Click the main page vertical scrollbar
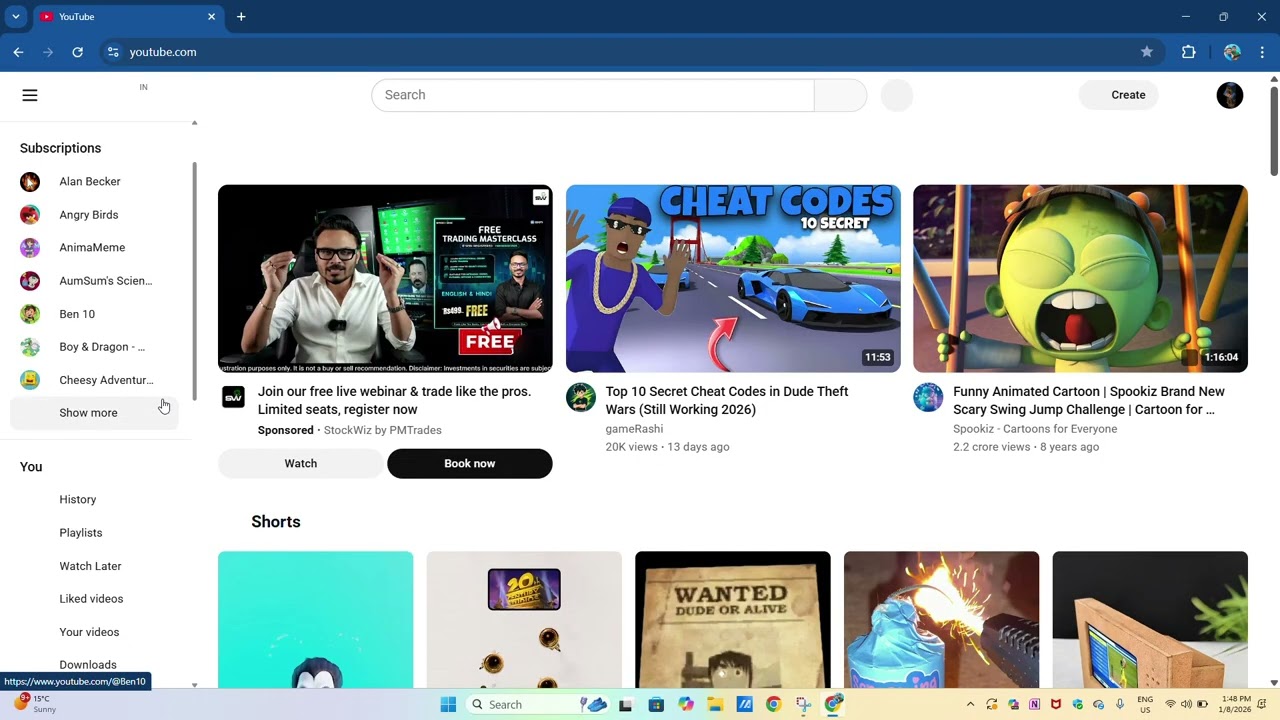This screenshot has width=1280, height=720. tap(1274, 130)
